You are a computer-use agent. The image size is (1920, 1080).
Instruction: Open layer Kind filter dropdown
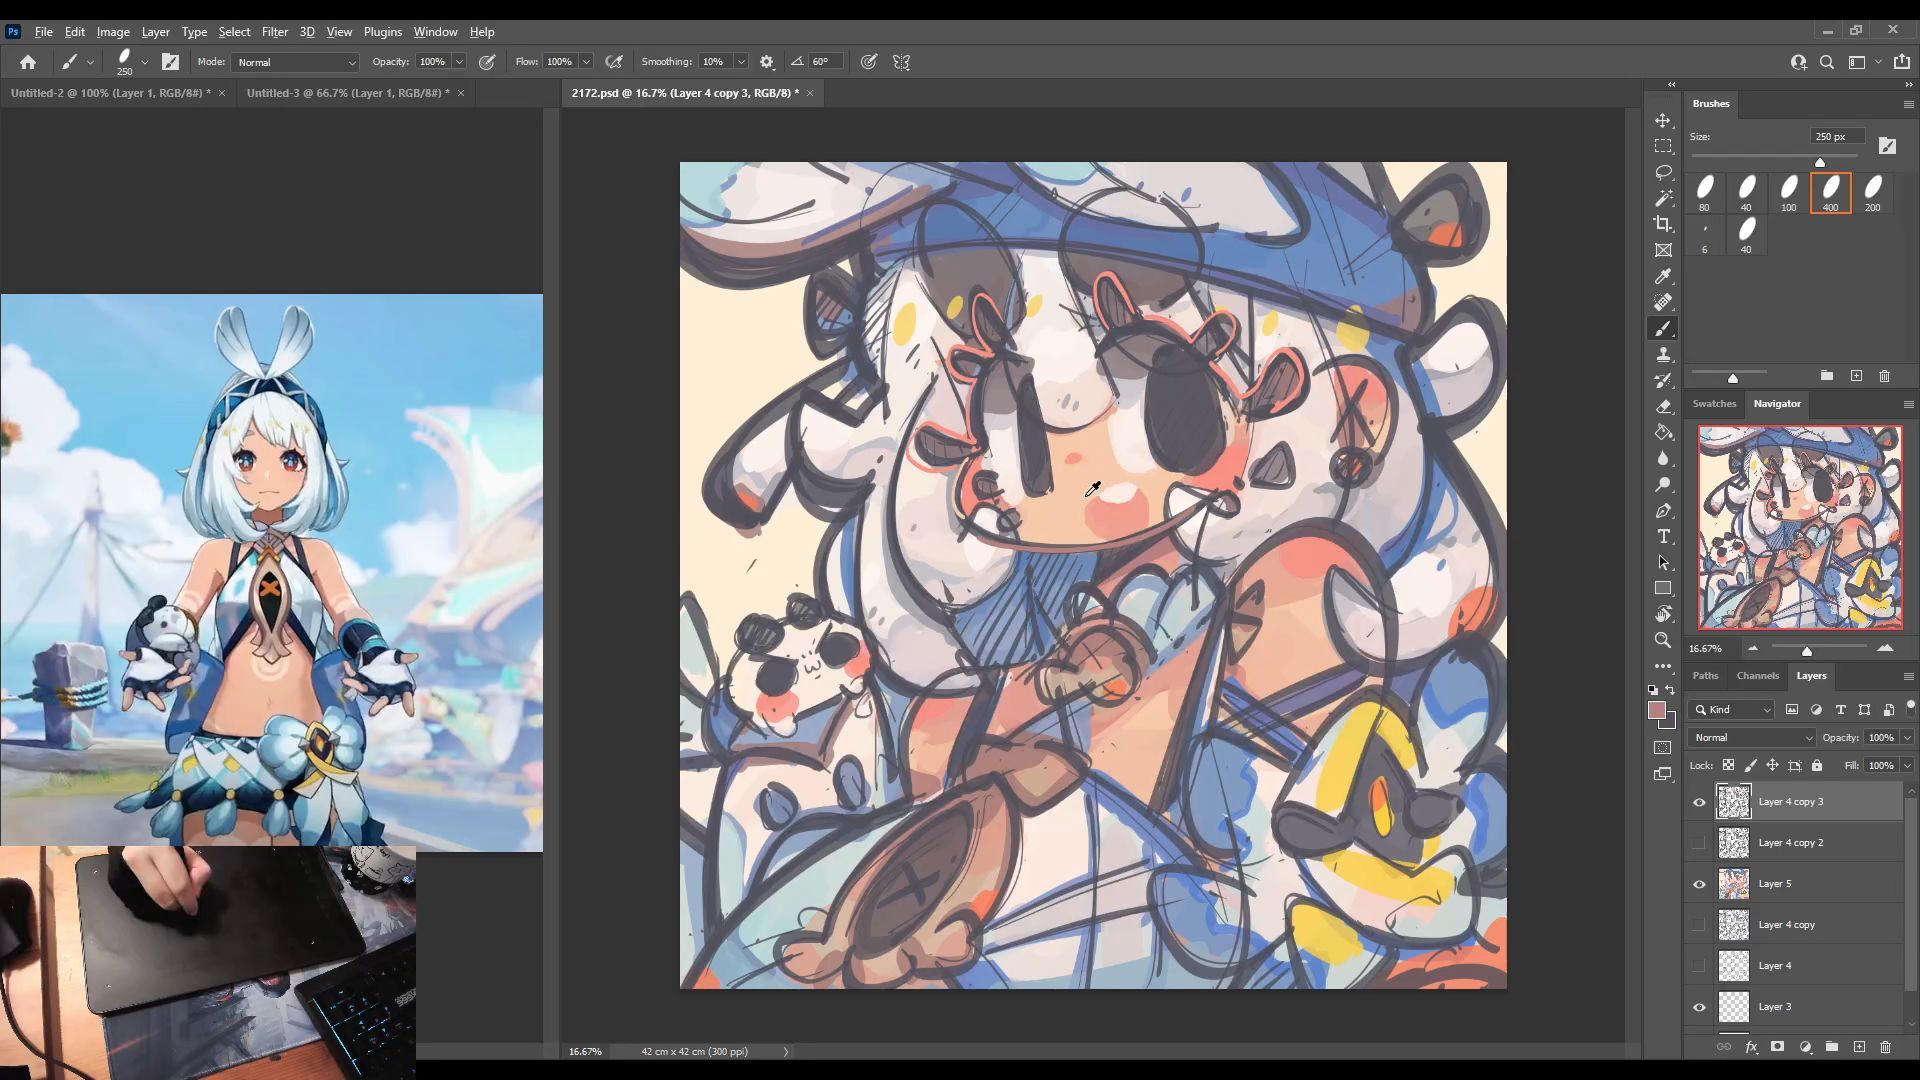tap(1732, 709)
